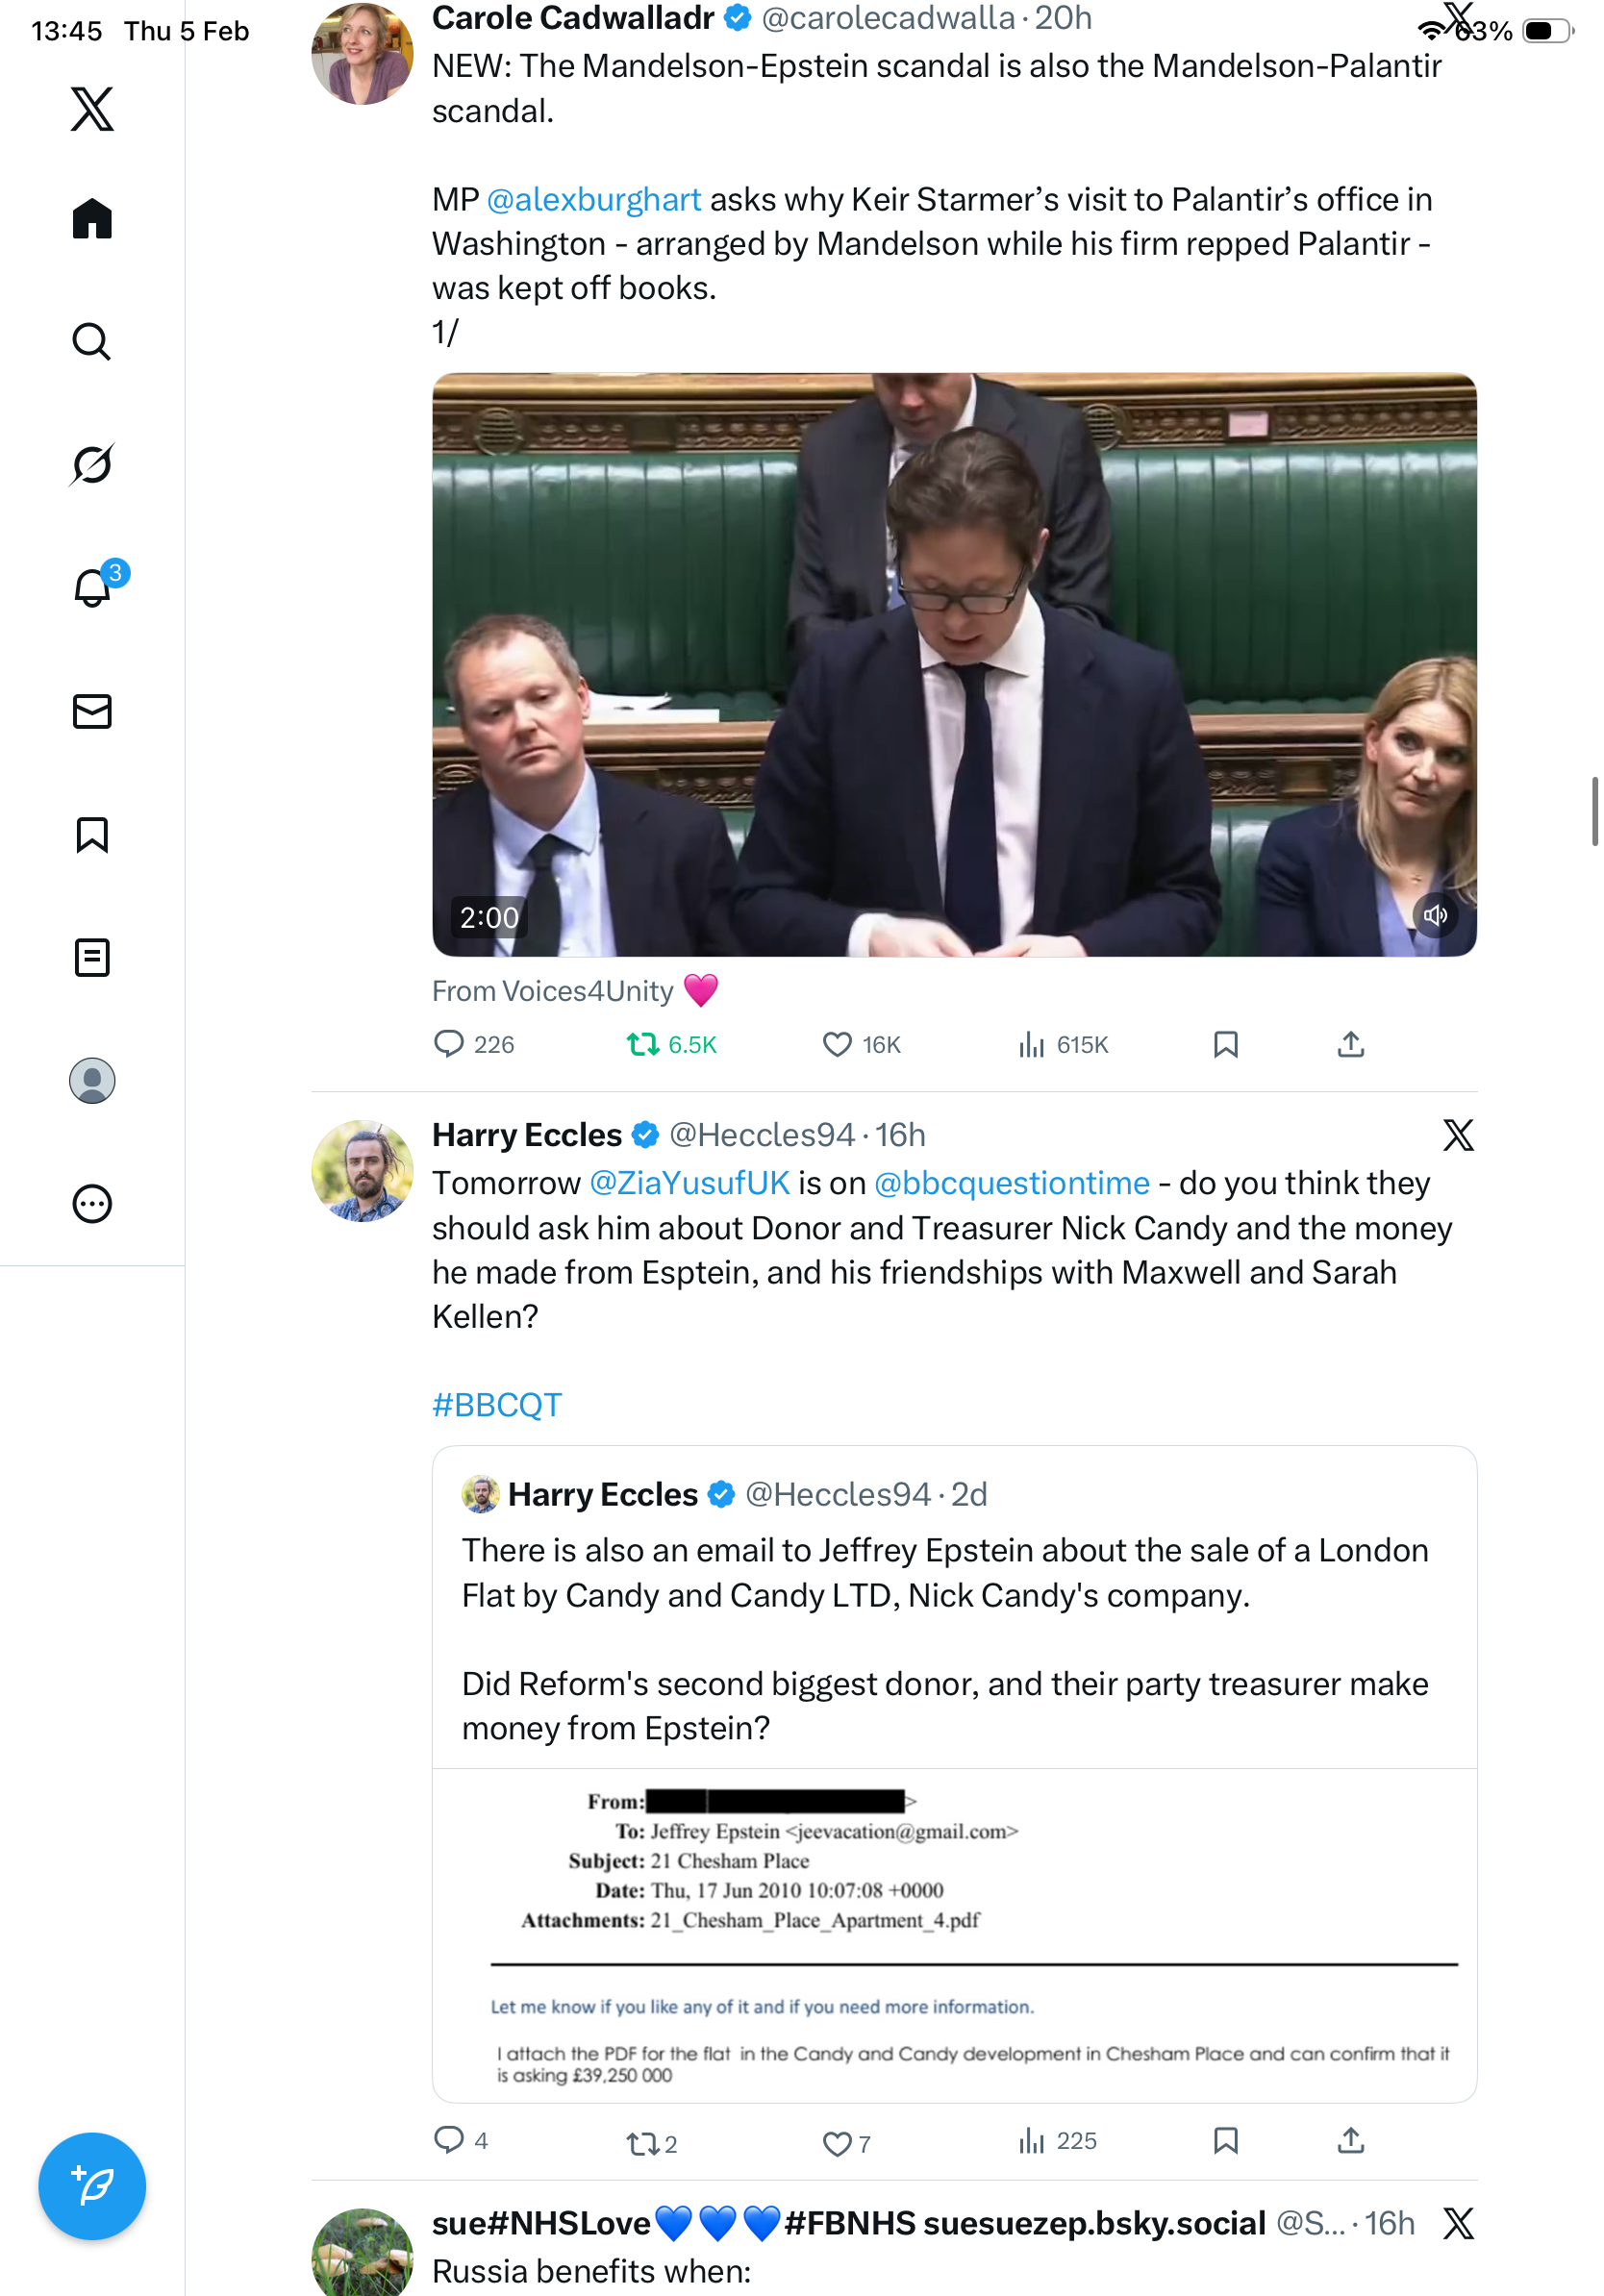Open the Search magnifier in sidebar
1604x2296 pixels.
tap(92, 341)
